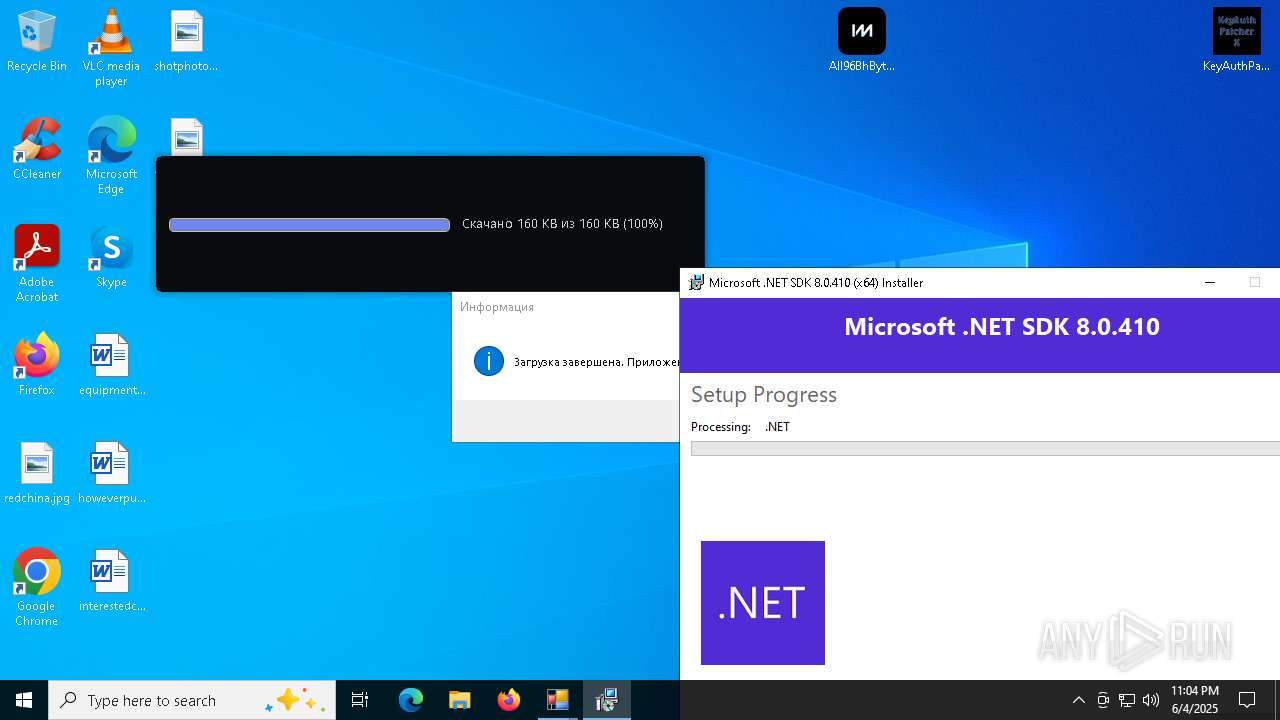The width and height of the screenshot is (1280, 720).
Task: Switch to the .NET installer taskbar icon
Action: (x=606, y=700)
